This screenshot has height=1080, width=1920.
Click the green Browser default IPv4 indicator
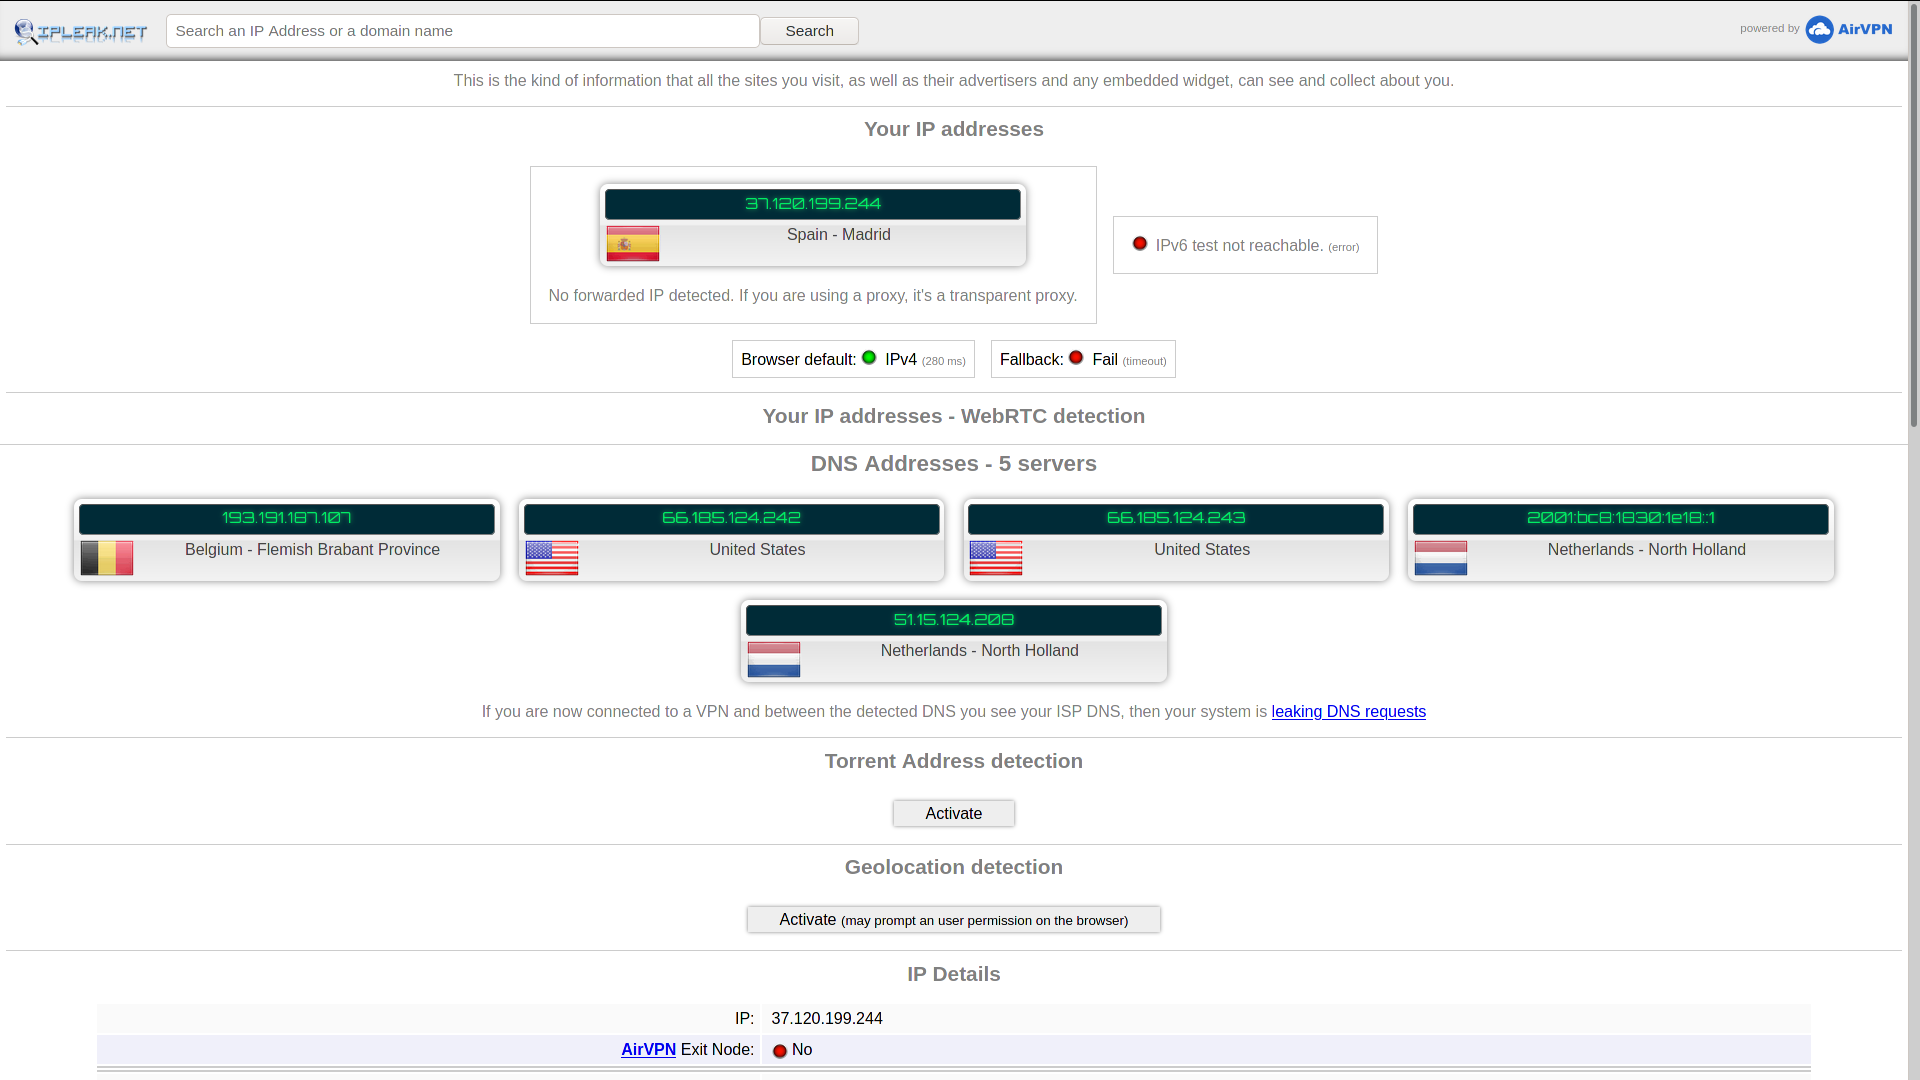tap(869, 358)
